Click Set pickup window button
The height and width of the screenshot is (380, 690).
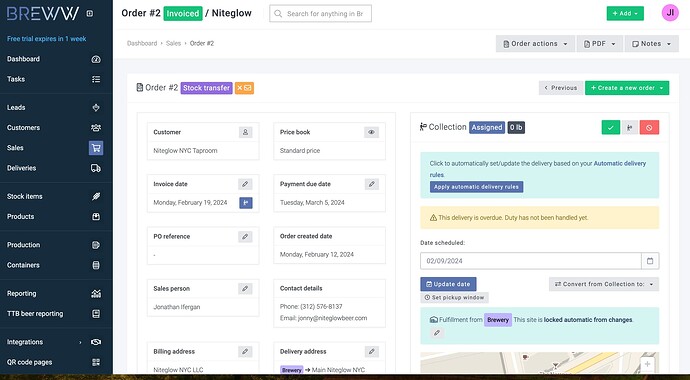pos(455,298)
